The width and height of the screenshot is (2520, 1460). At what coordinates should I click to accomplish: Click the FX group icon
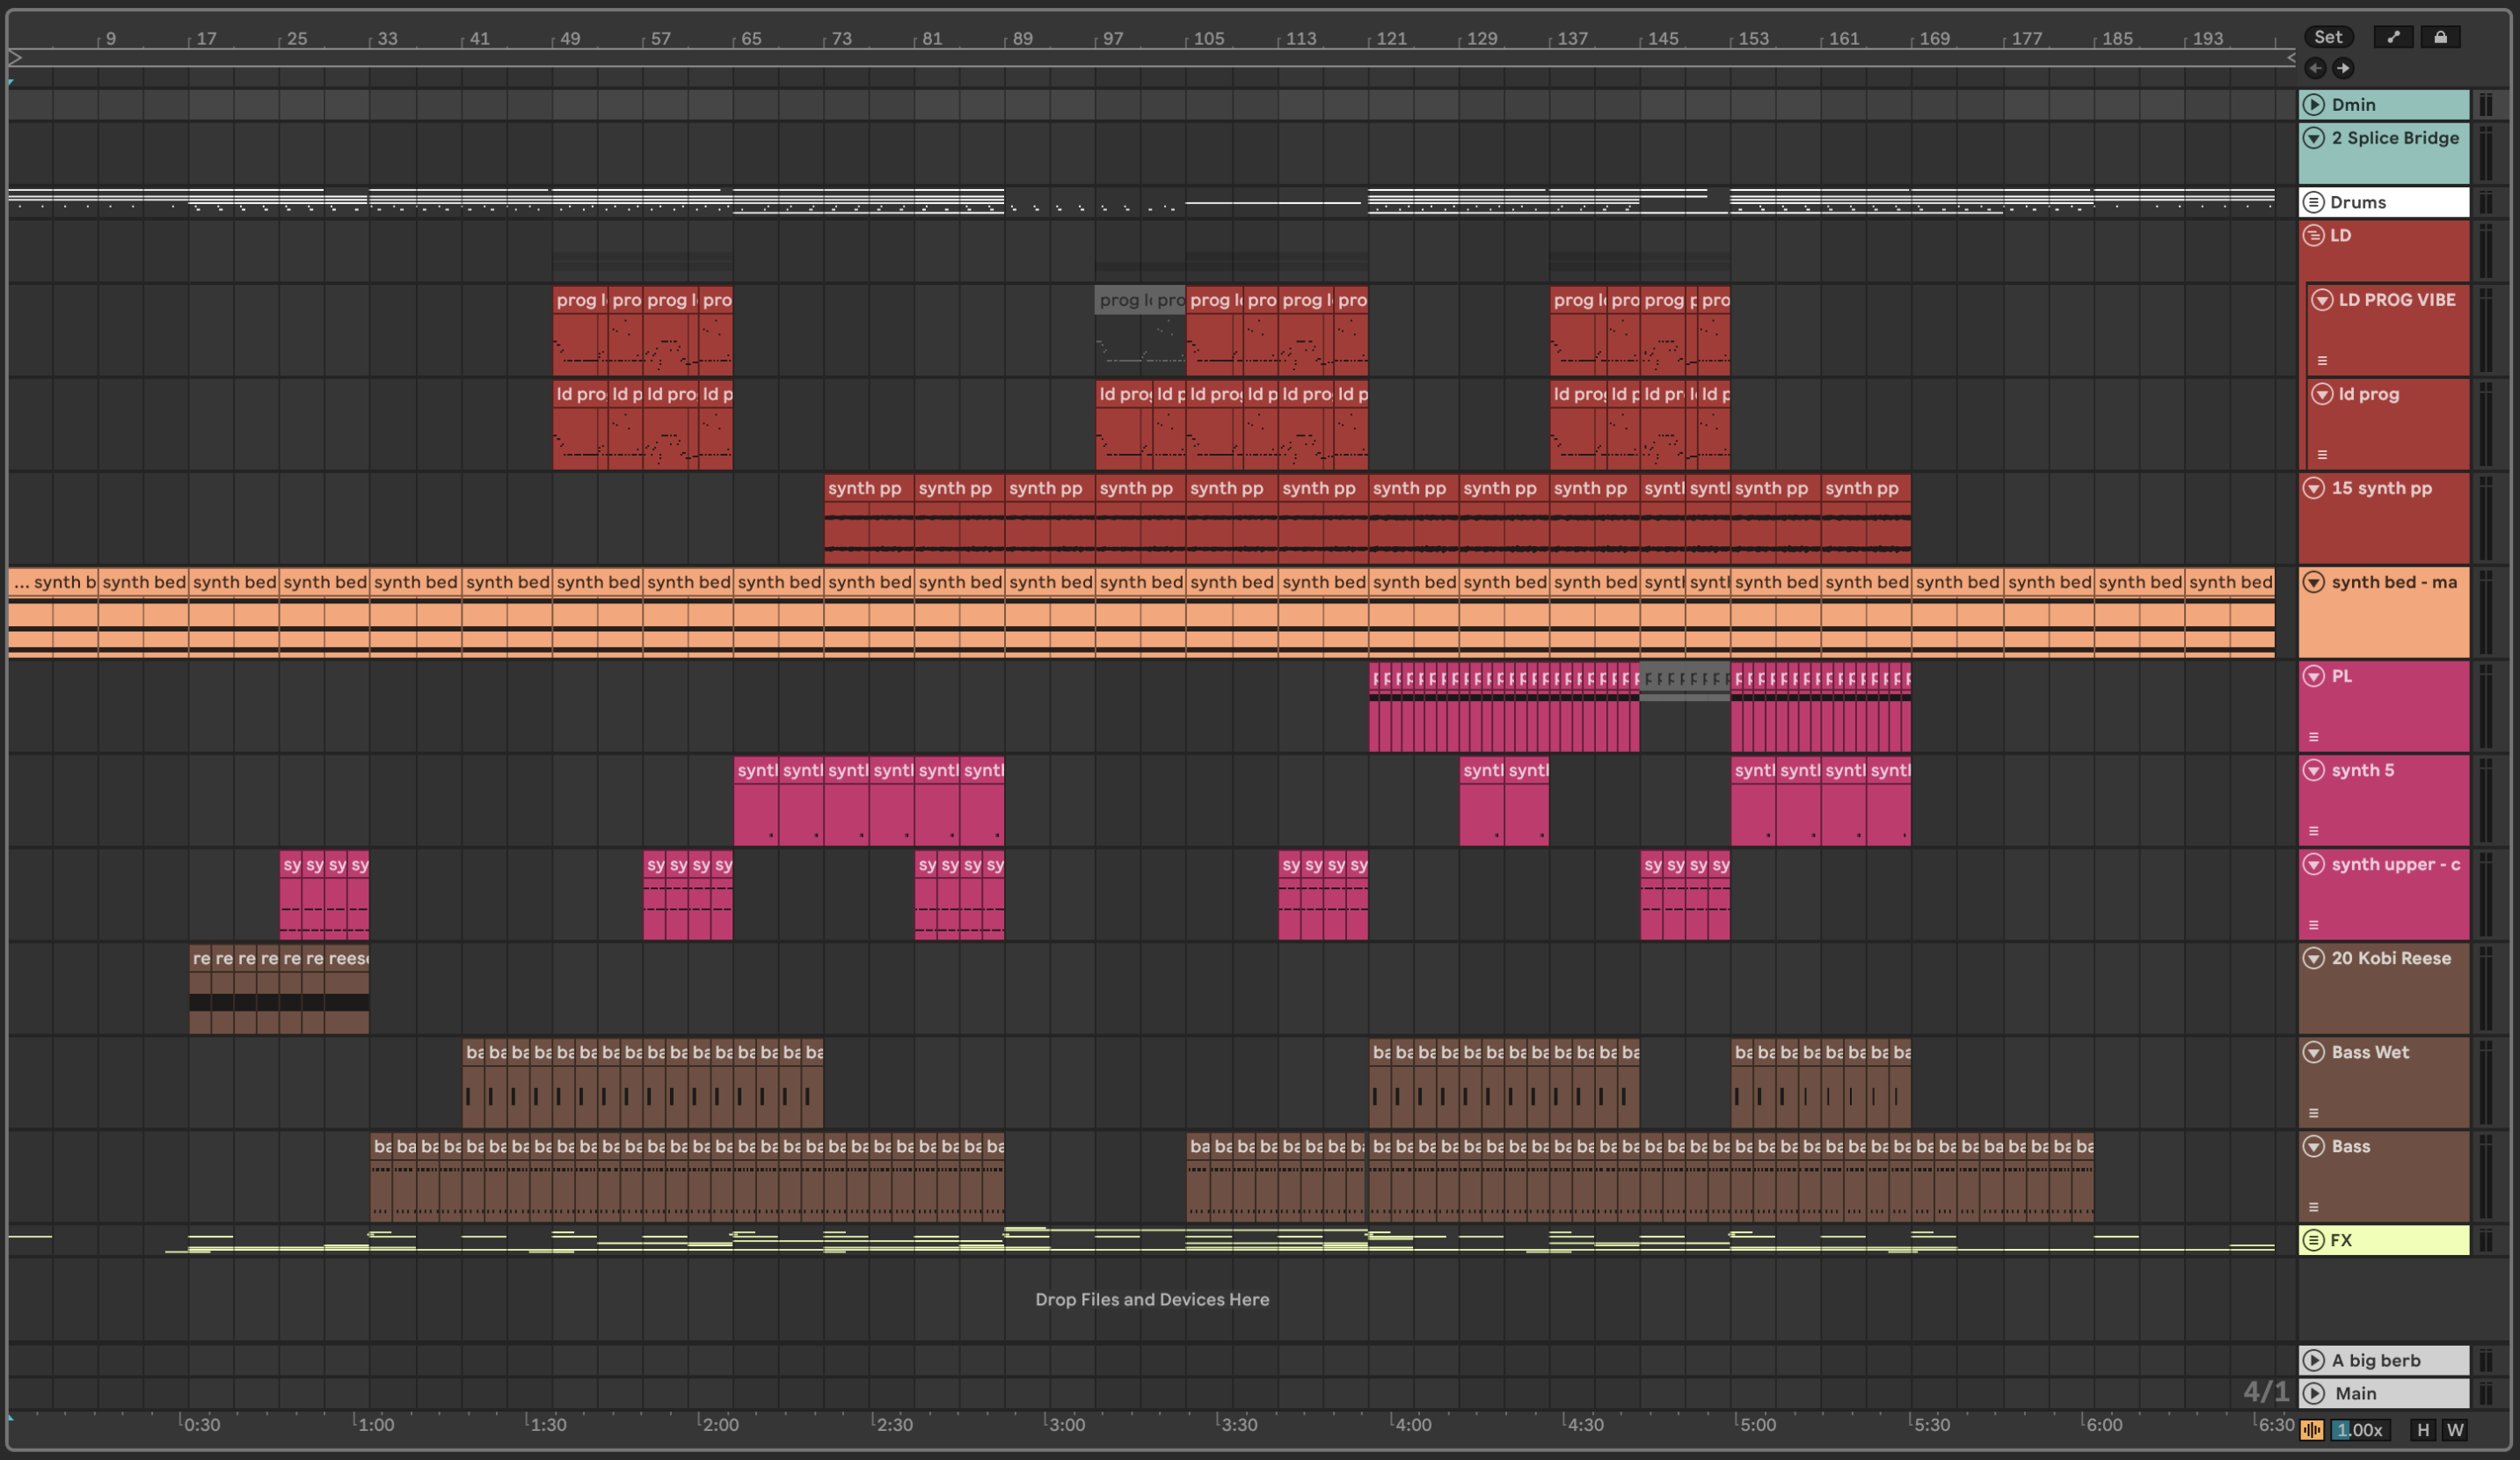[2313, 1240]
